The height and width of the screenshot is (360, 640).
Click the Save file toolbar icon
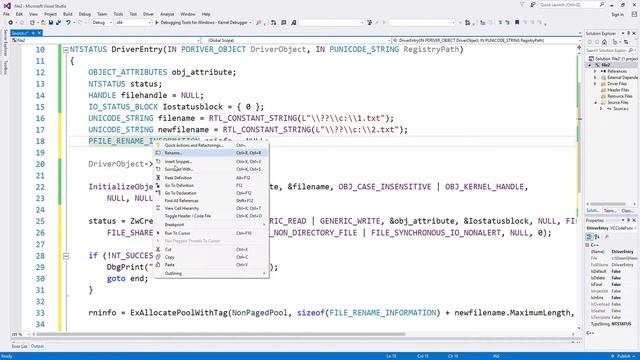(51, 23)
